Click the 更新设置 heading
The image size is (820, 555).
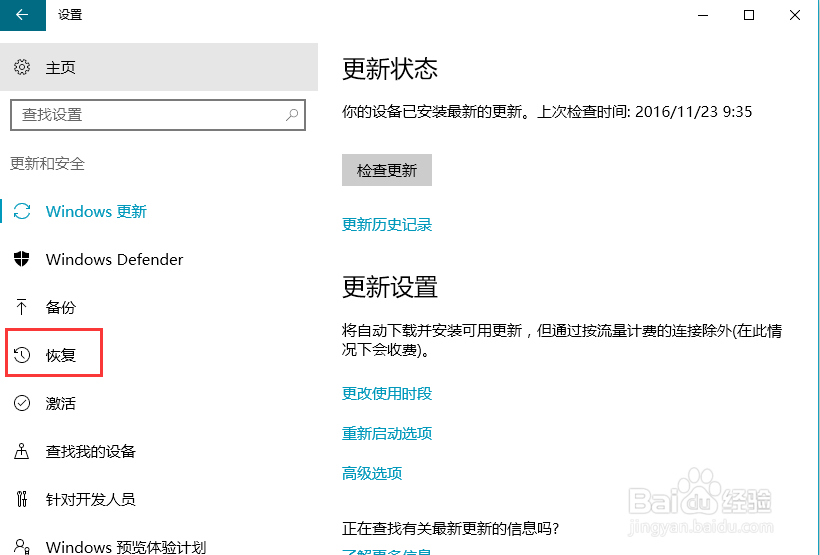pos(390,287)
